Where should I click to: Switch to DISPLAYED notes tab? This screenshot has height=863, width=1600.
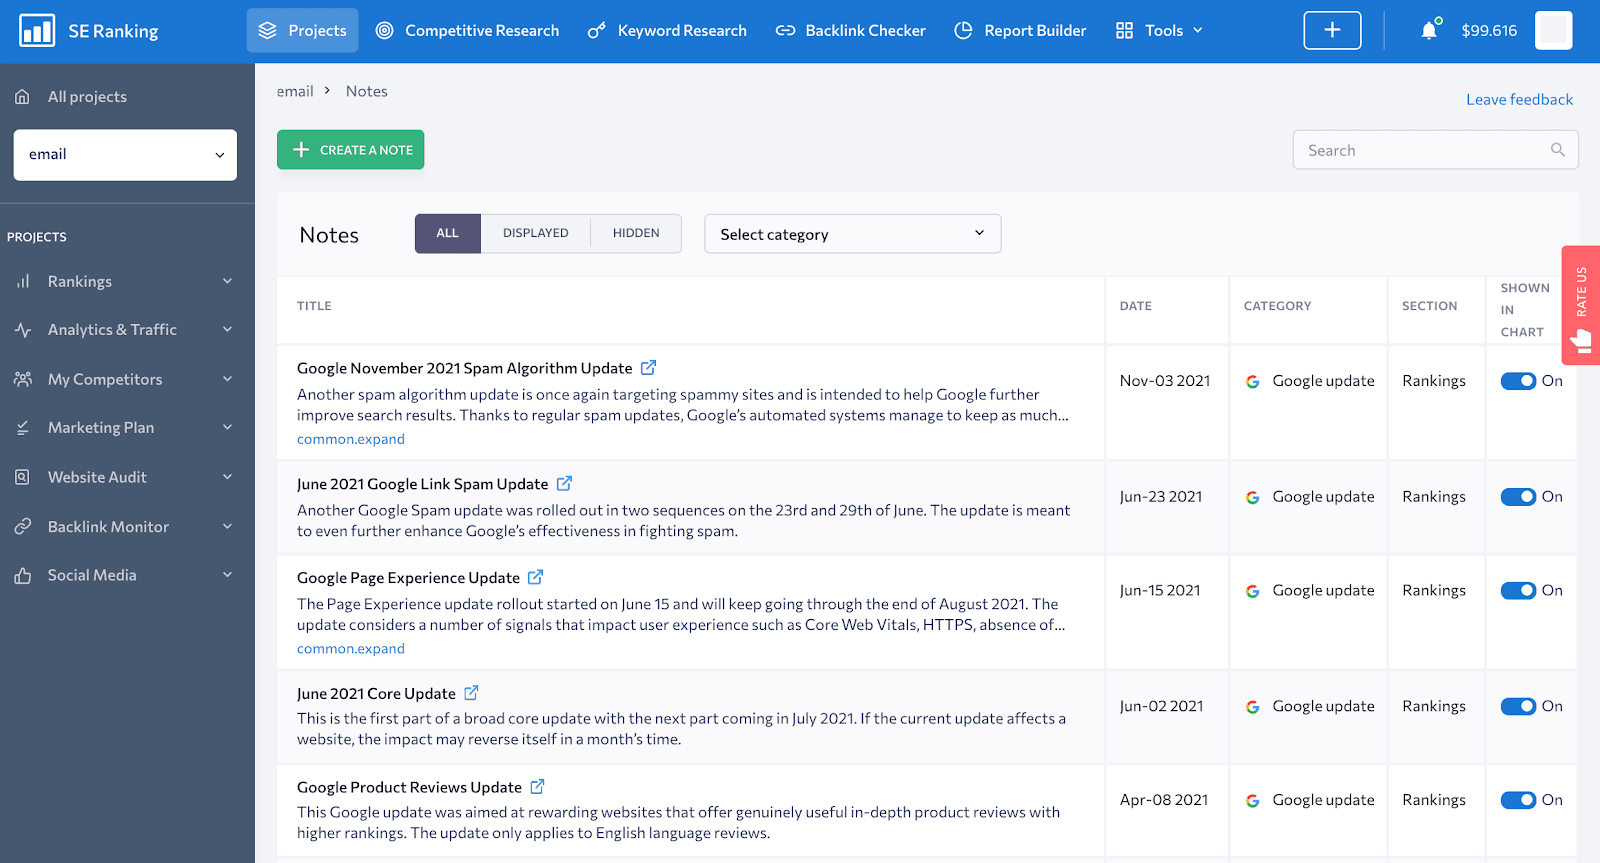536,233
